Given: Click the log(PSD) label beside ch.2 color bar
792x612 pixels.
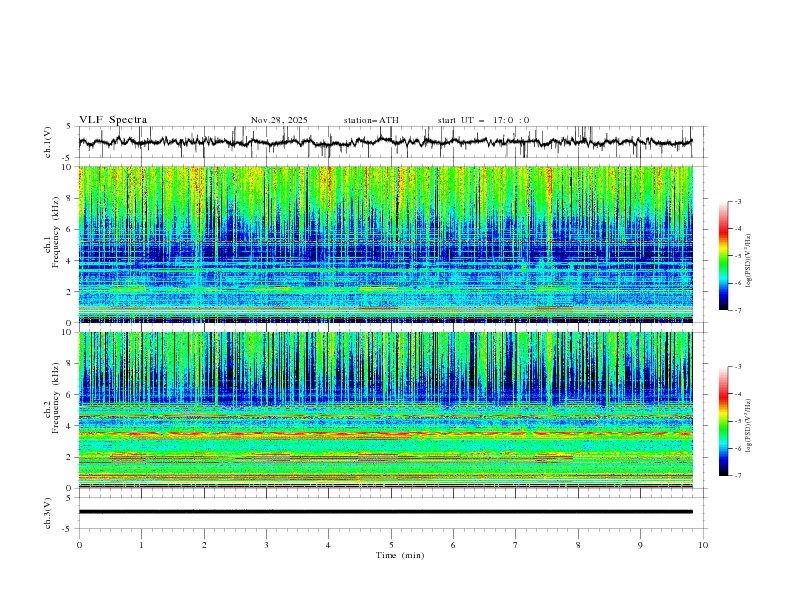Looking at the screenshot, I should [749, 425].
